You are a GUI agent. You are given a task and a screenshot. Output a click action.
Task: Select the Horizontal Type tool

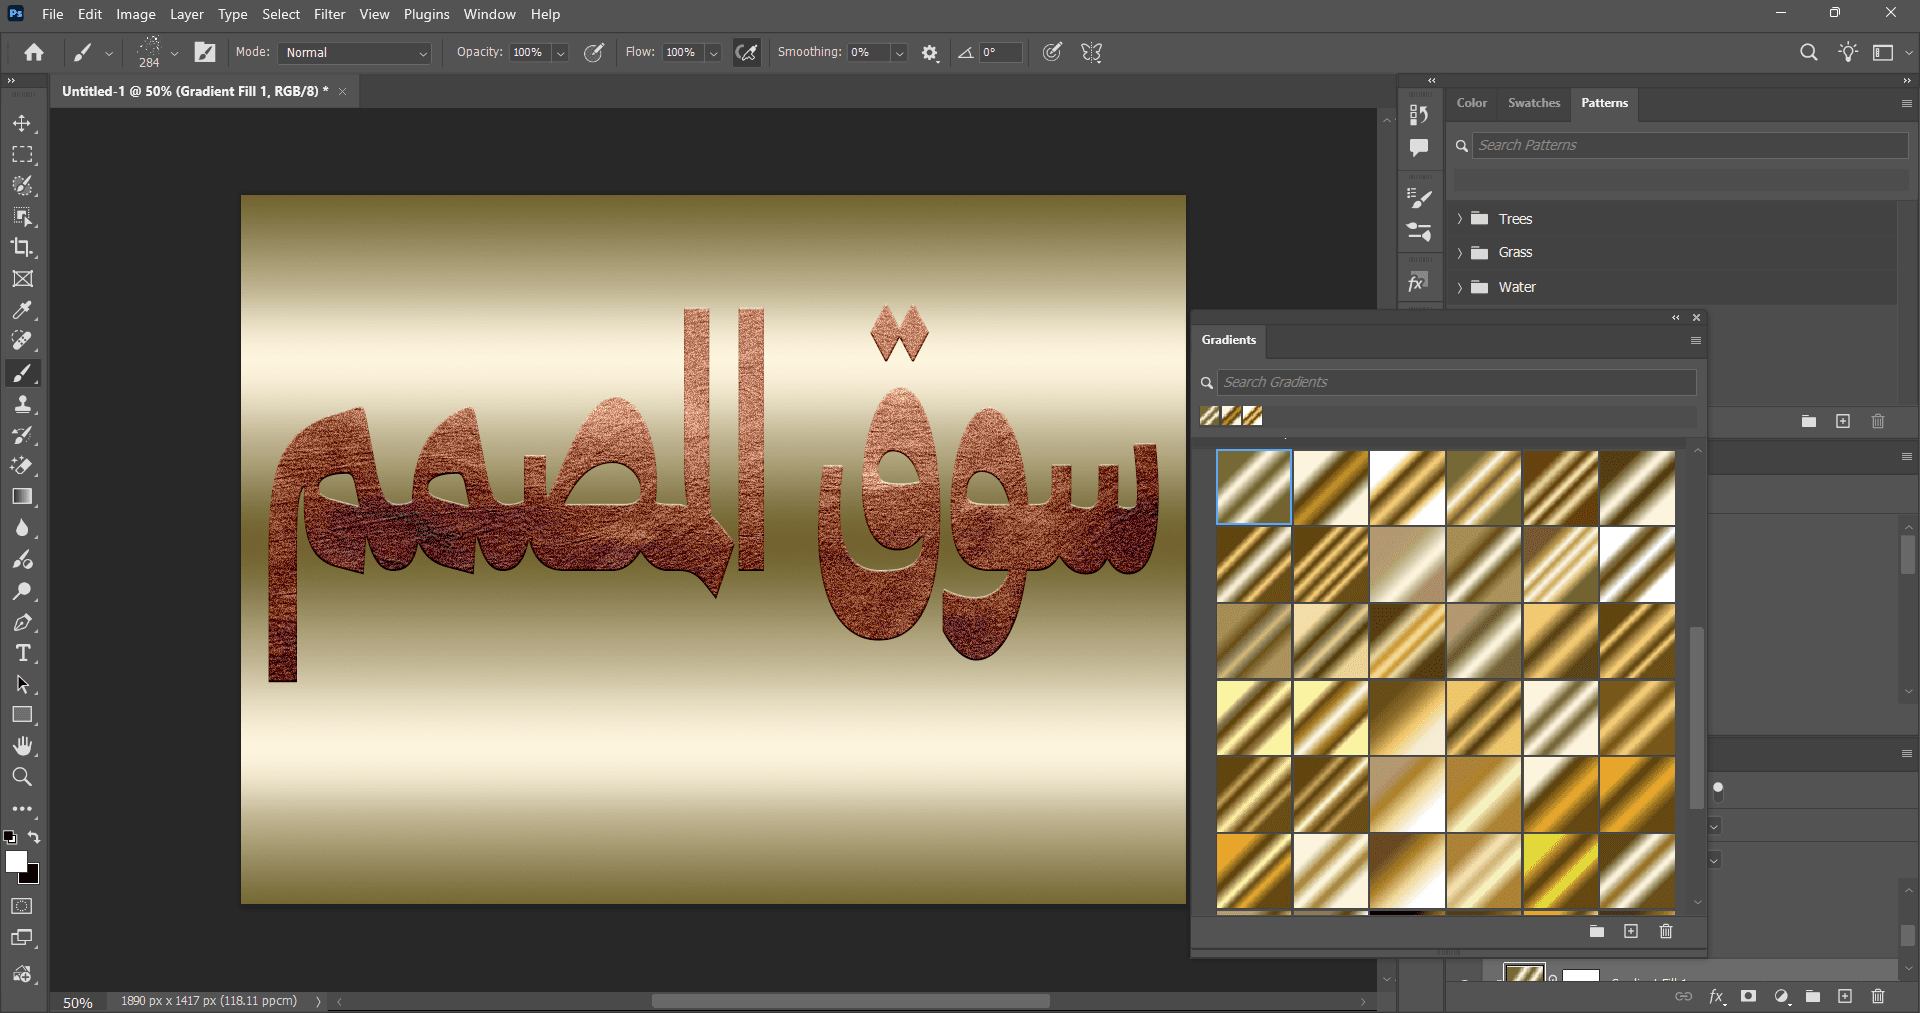pos(22,653)
